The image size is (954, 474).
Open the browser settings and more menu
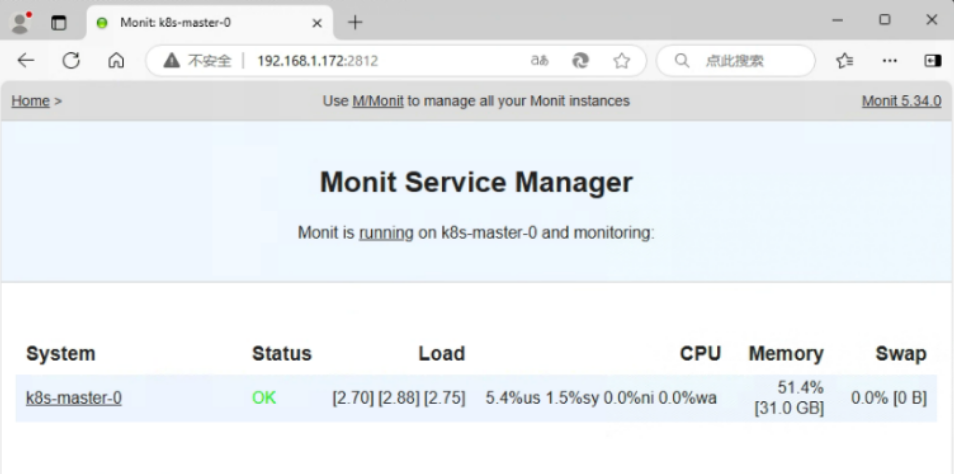pyautogui.click(x=890, y=60)
